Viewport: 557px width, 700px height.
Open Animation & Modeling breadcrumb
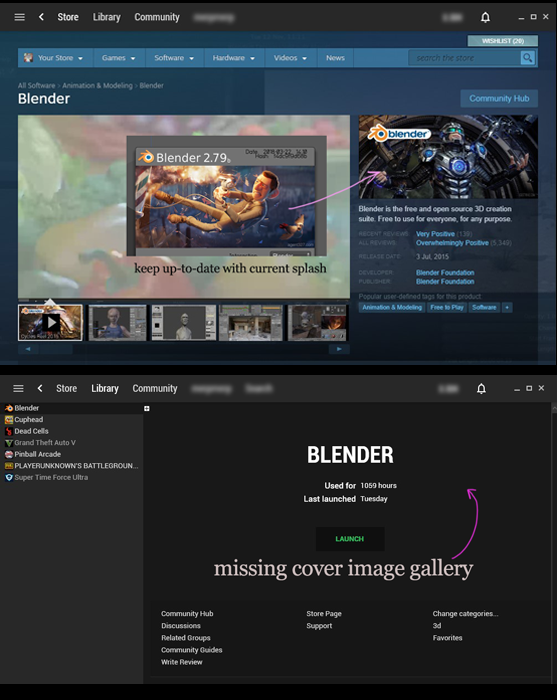point(97,85)
